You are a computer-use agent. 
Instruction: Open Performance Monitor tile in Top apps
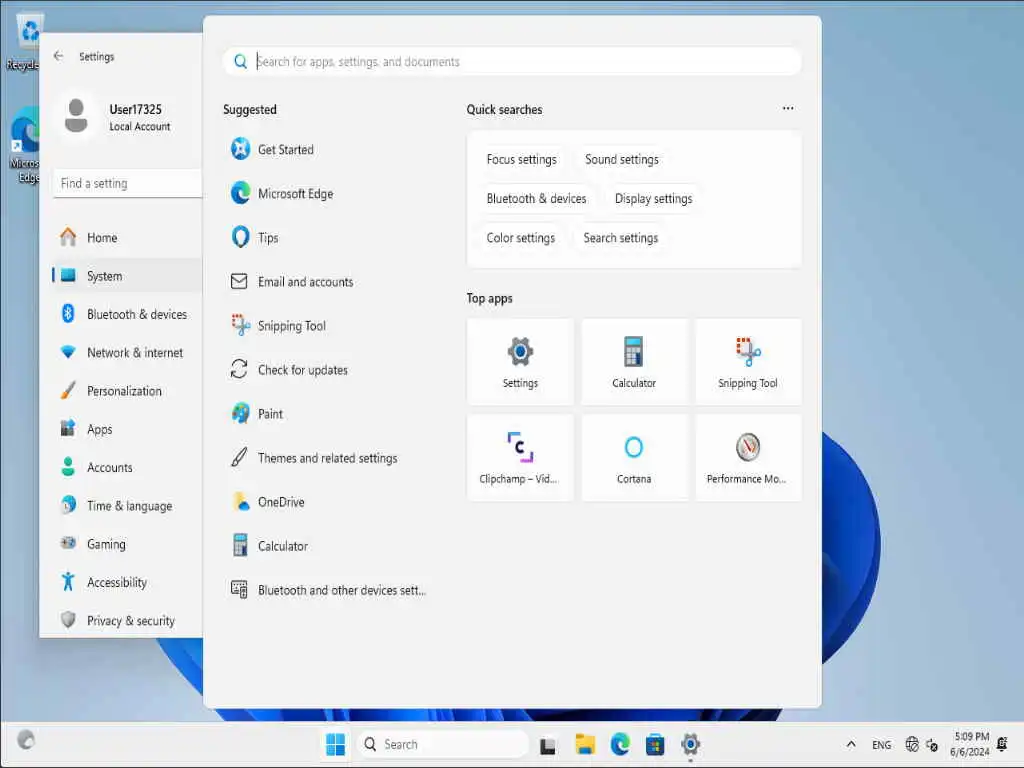click(748, 458)
